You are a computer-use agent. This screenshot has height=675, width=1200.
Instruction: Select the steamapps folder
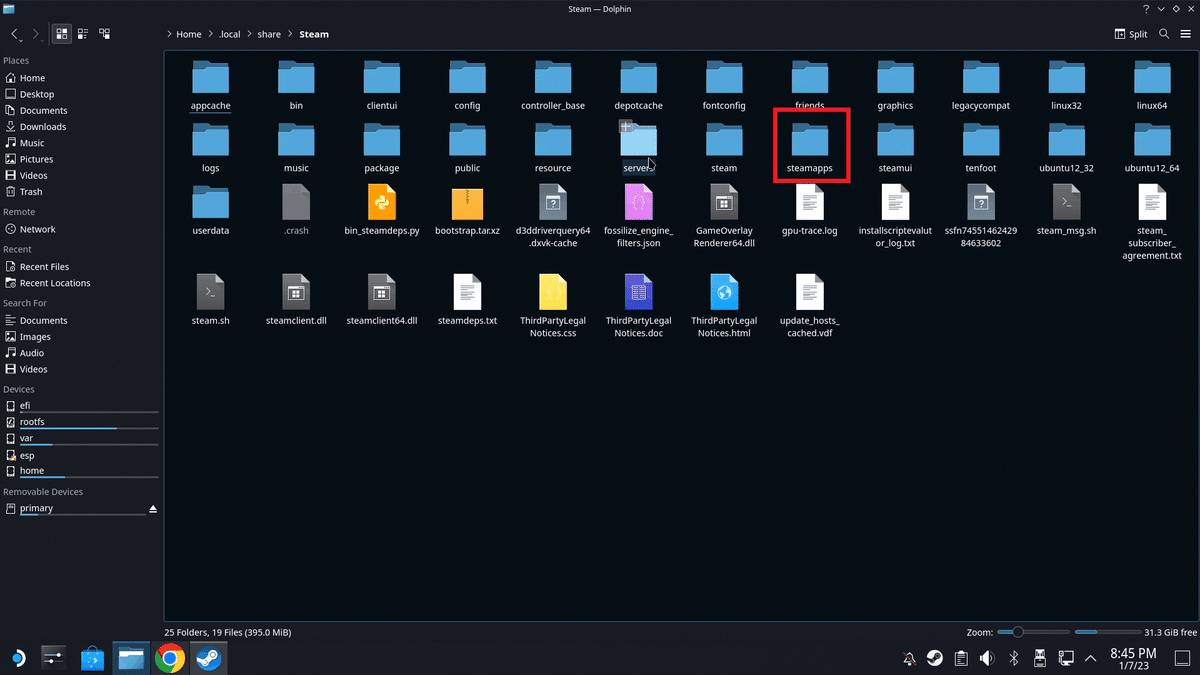pos(810,148)
